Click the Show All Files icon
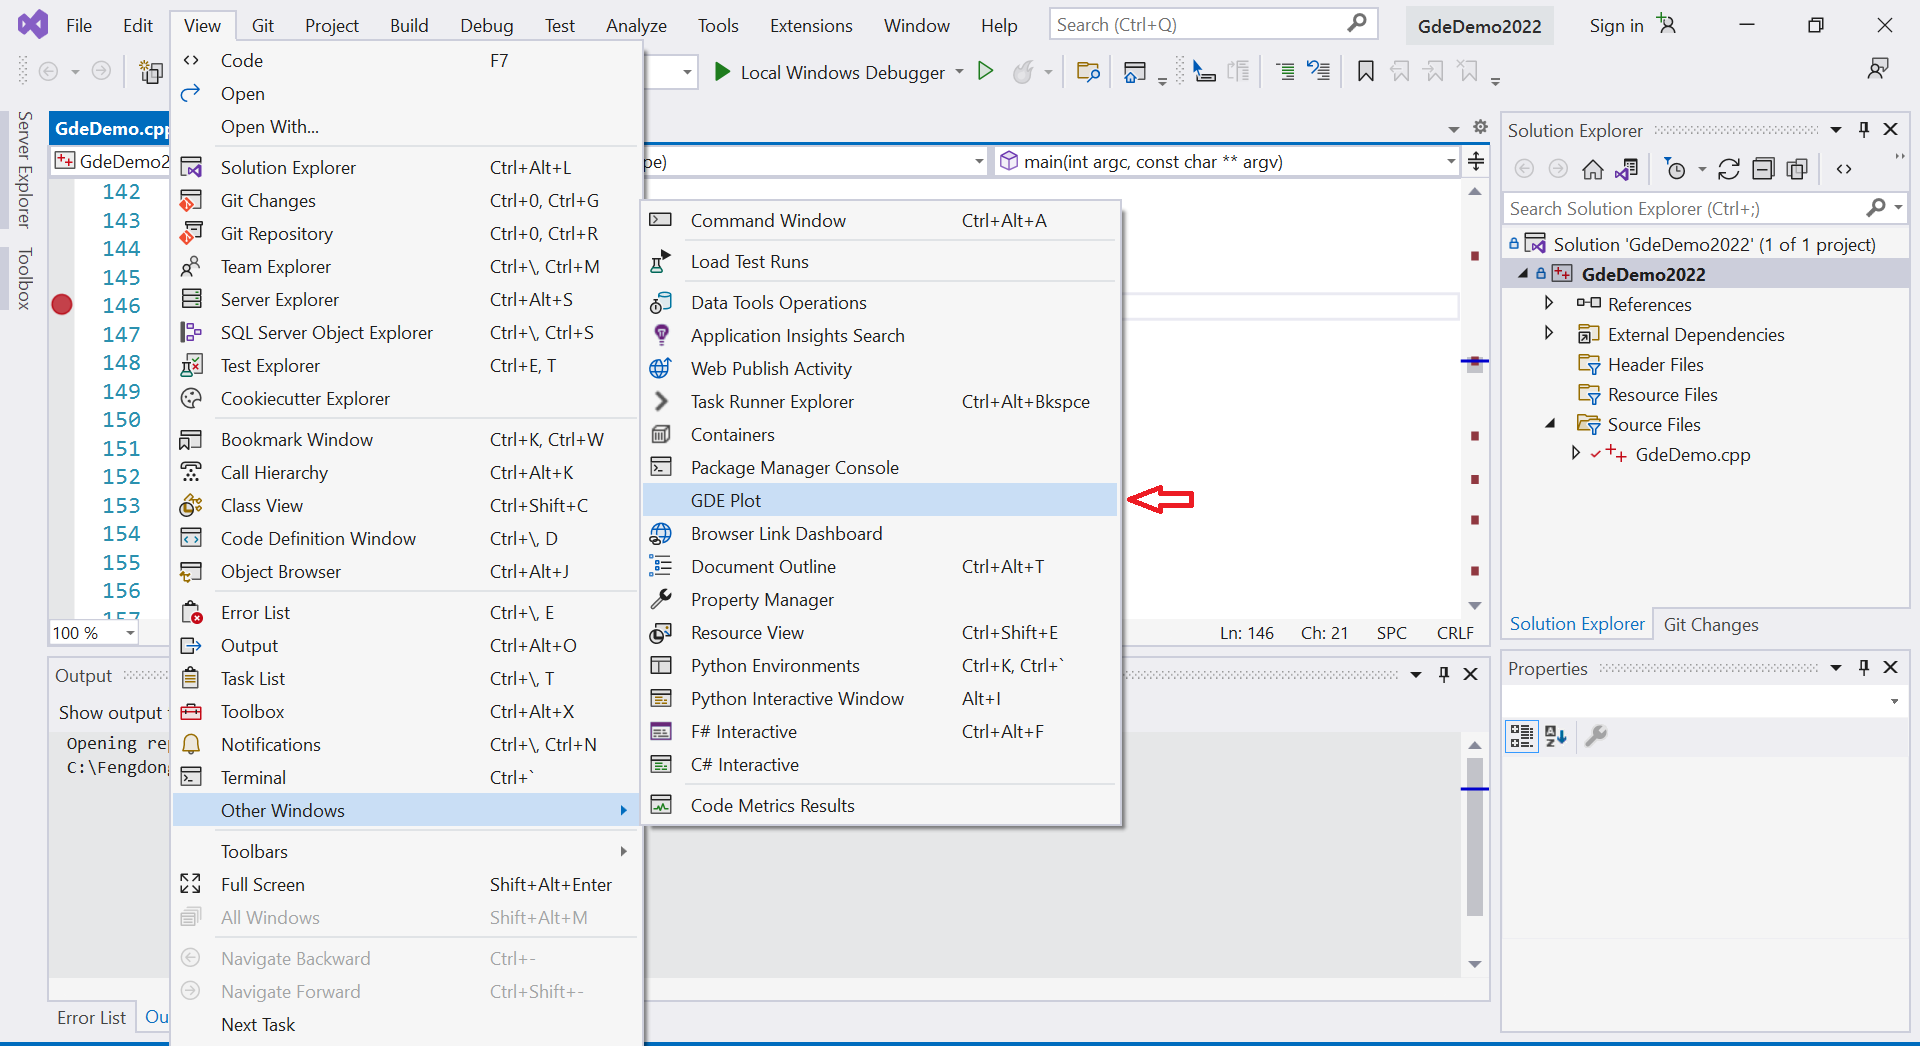This screenshot has height=1046, width=1924. [1797, 169]
